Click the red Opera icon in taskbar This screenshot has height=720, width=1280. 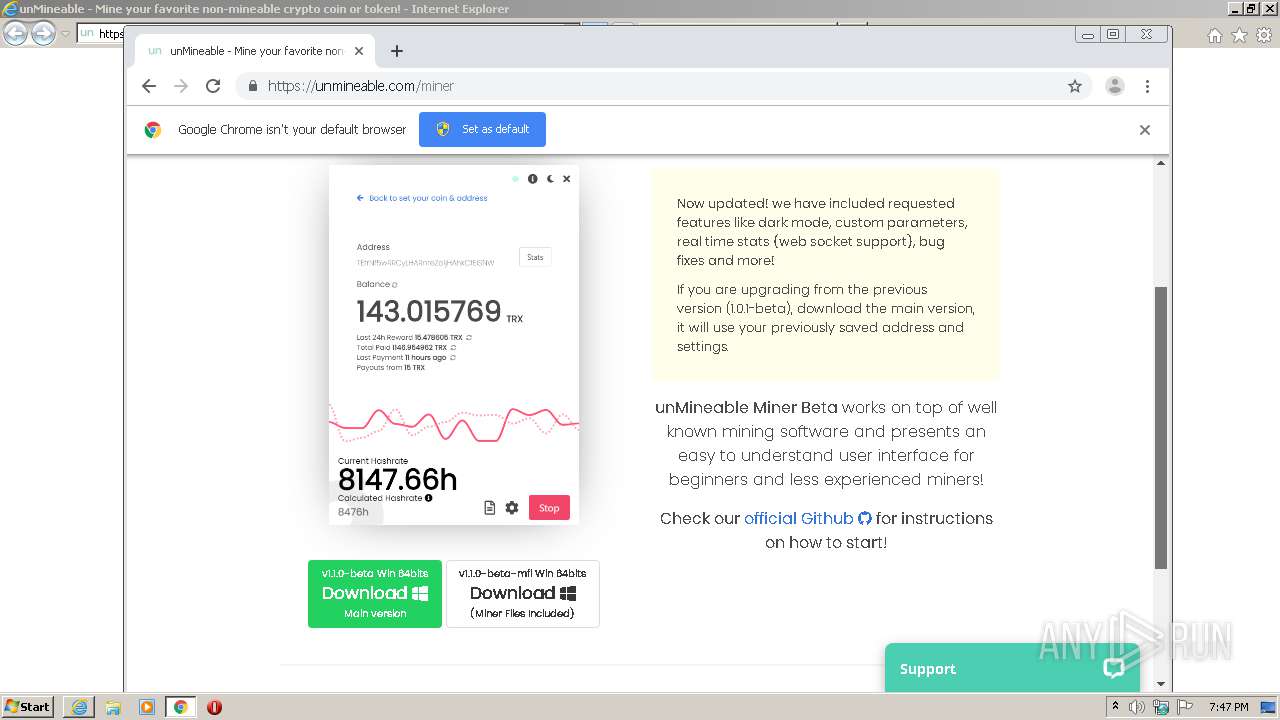tap(214, 707)
